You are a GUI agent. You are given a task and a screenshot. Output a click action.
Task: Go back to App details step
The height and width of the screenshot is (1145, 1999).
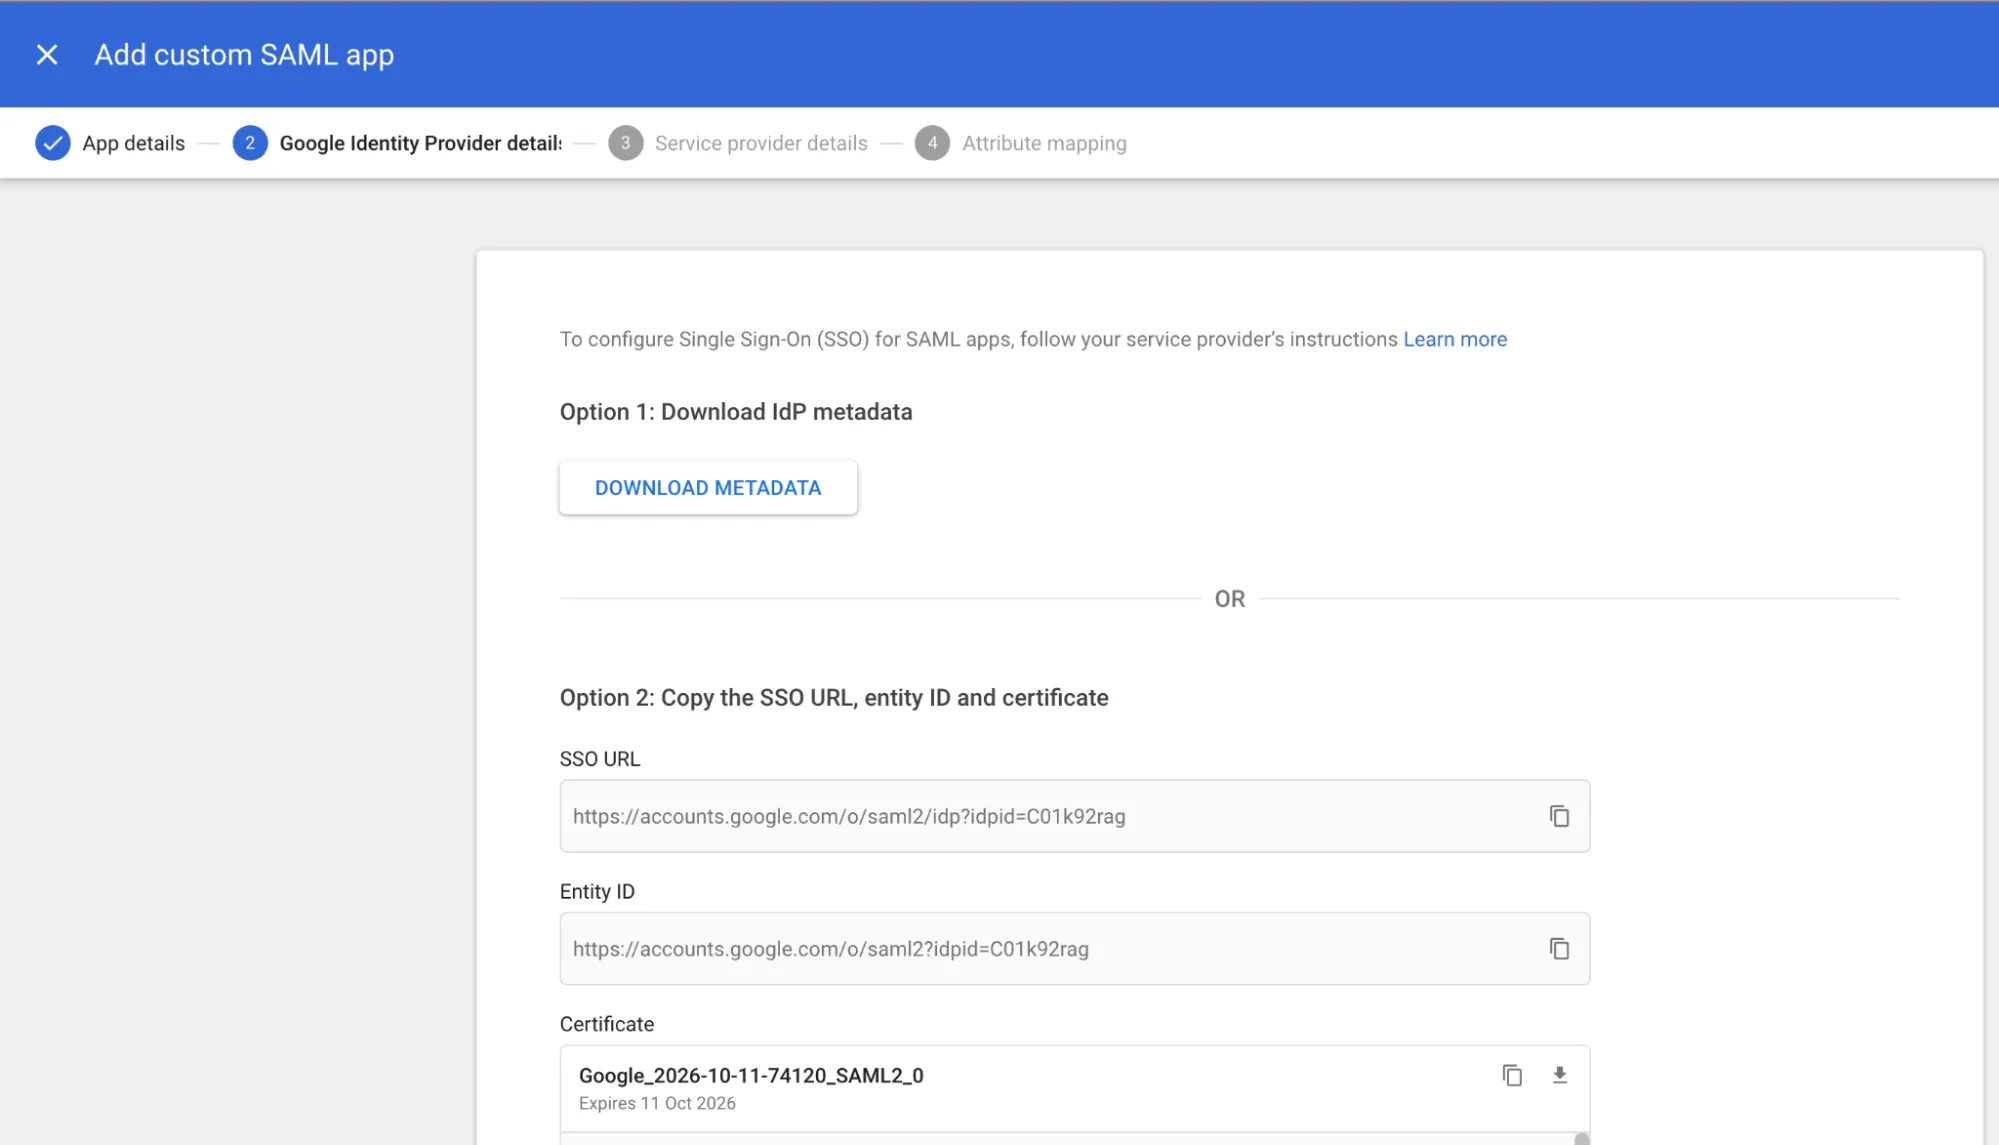pyautogui.click(x=133, y=143)
